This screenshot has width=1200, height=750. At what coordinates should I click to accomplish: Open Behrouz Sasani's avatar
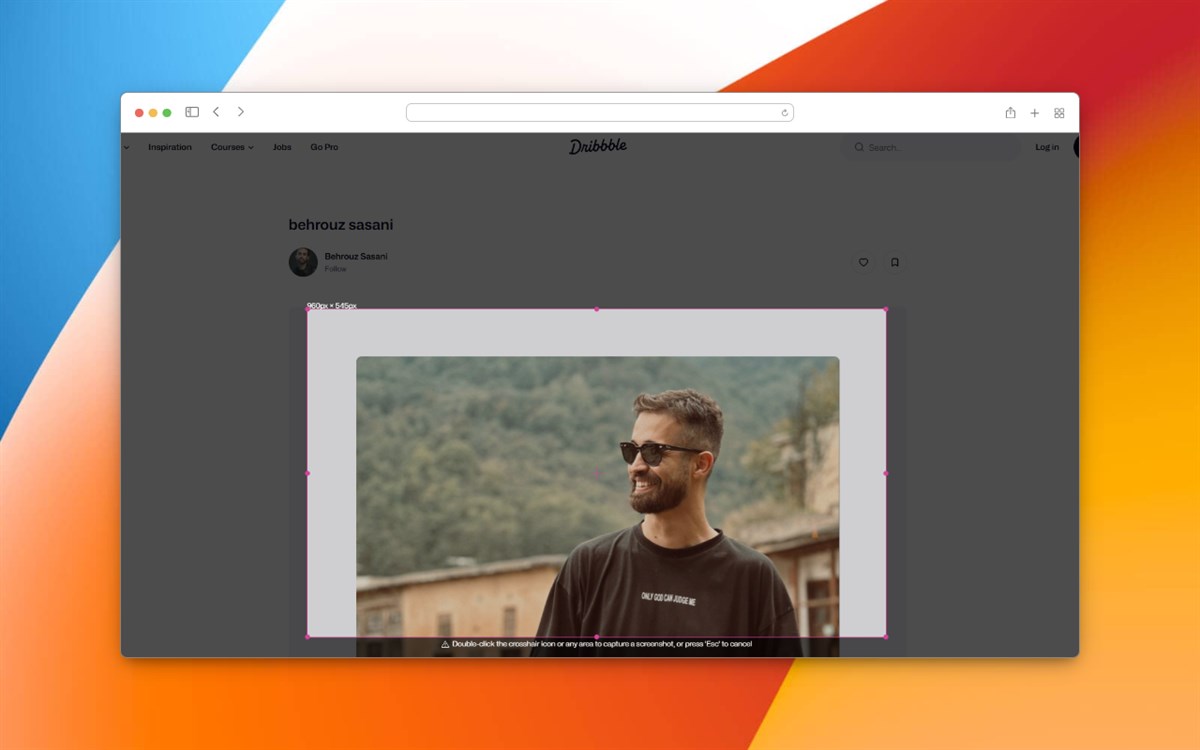[303, 262]
